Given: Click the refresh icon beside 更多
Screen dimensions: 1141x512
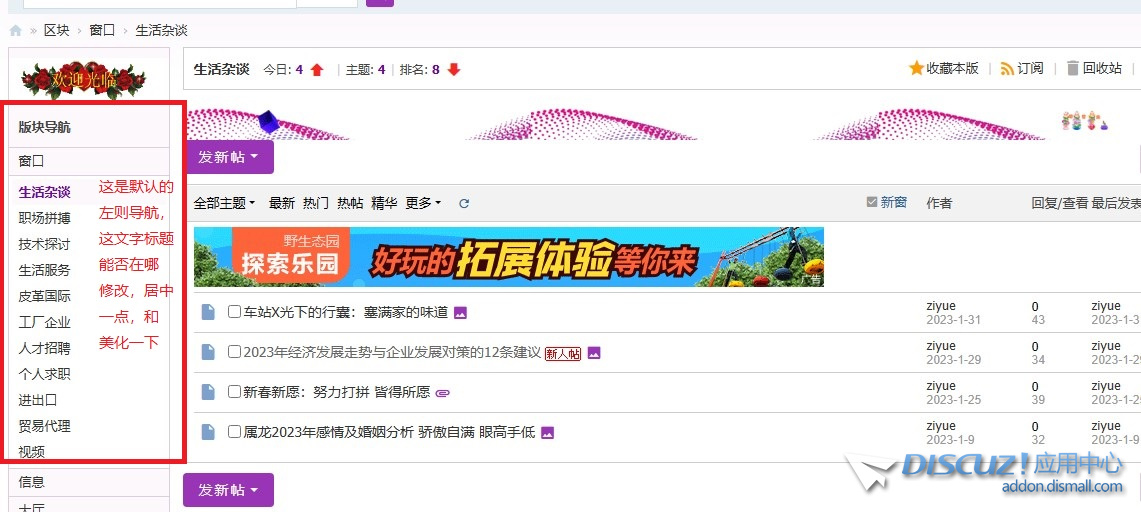Looking at the screenshot, I should (464, 203).
